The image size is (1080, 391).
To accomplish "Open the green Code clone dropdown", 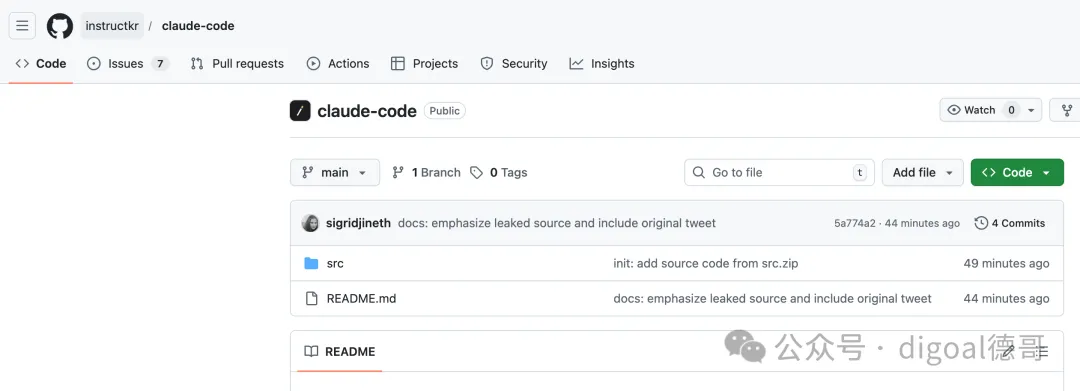I will coord(1017,172).
